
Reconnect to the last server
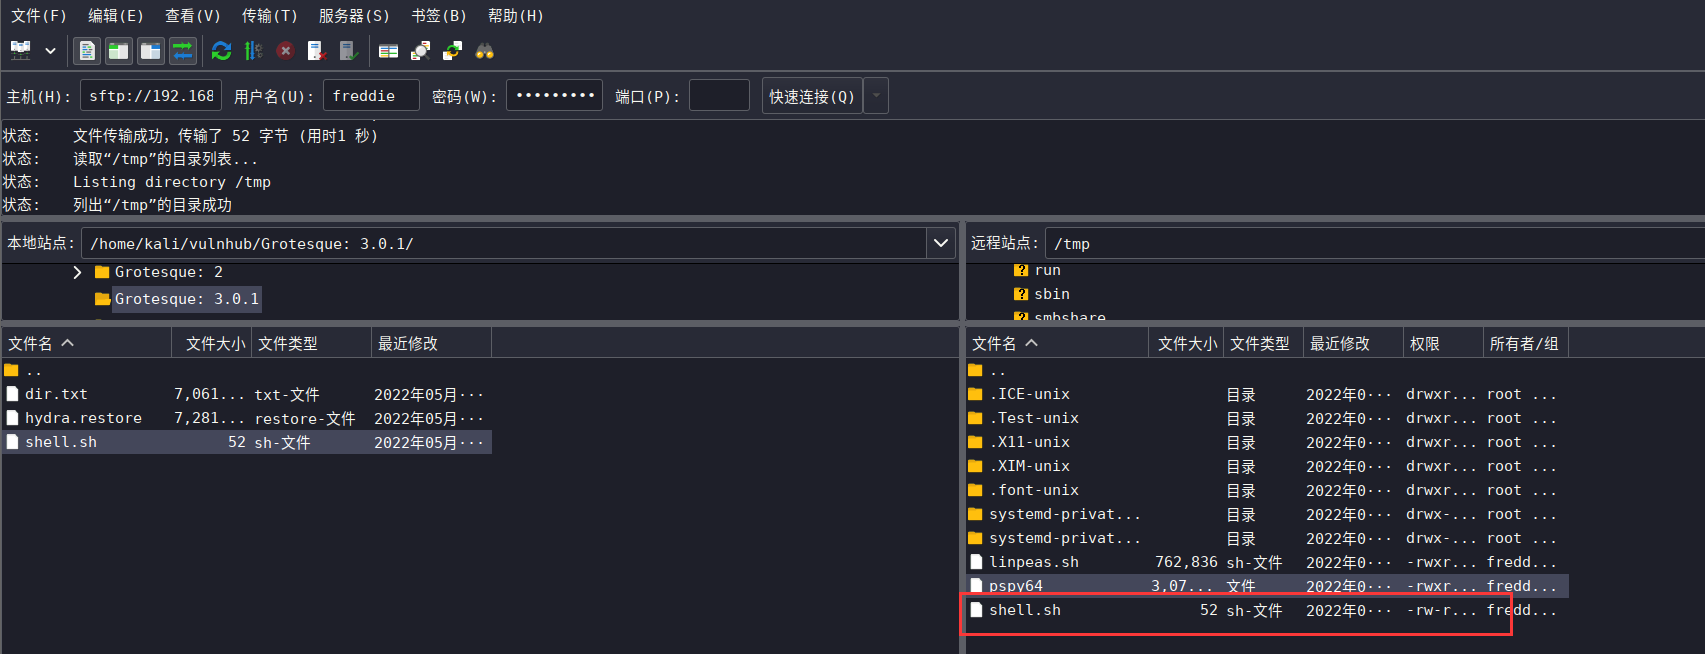point(348,50)
